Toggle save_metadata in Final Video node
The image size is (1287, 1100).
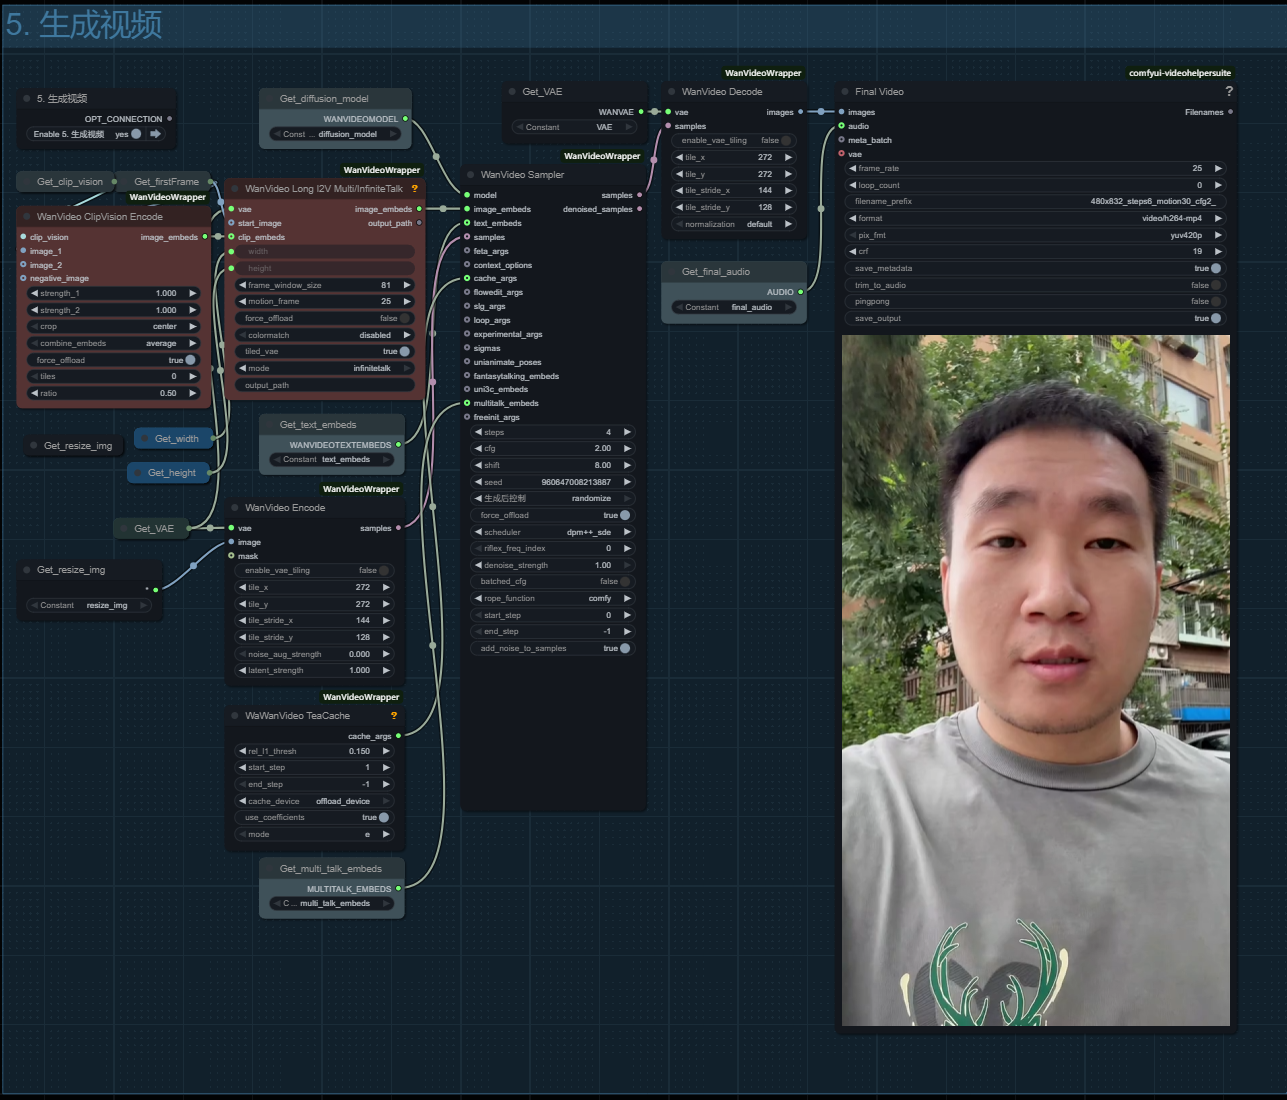pos(1216,268)
